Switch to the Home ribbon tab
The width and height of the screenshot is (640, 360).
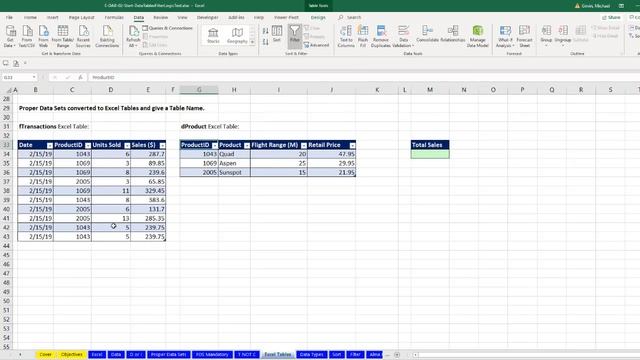pos(30,18)
